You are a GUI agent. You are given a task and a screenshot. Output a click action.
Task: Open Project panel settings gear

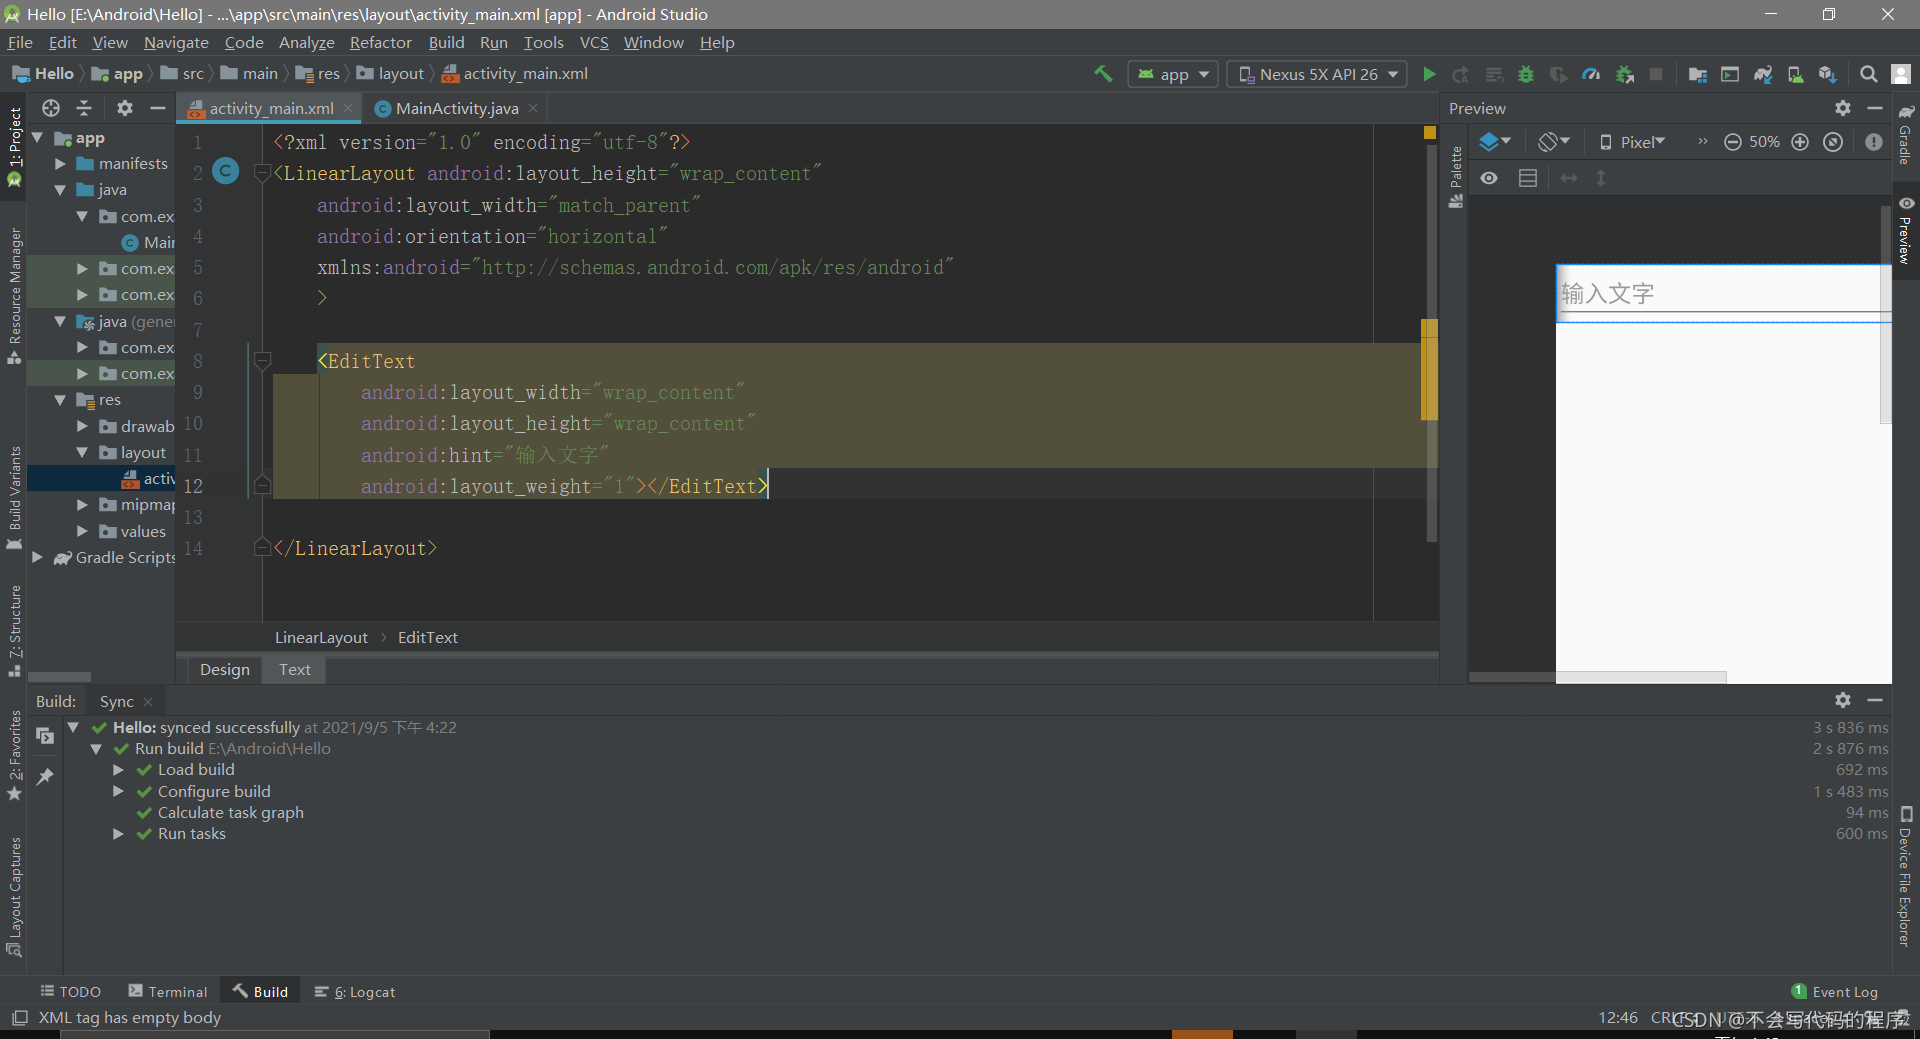pos(125,108)
